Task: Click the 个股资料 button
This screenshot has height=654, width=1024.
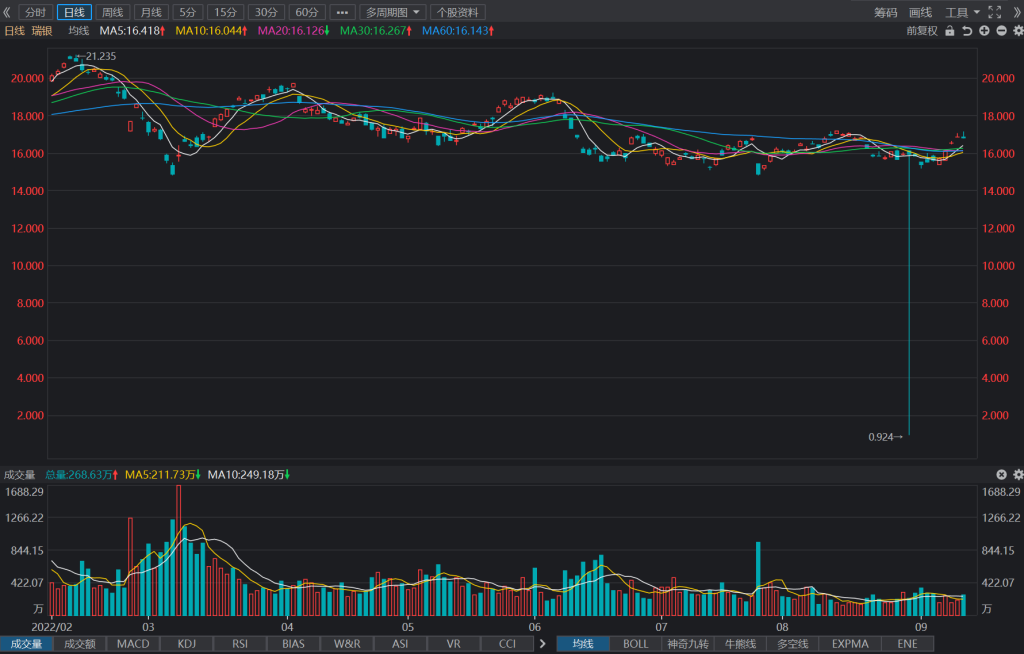Action: pyautogui.click(x=458, y=12)
